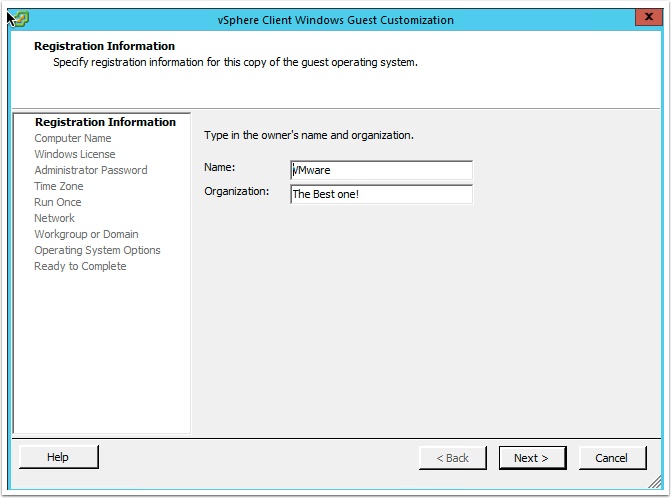Open Help for this wizard
The width and height of the screenshot is (671, 498).
tap(59, 457)
